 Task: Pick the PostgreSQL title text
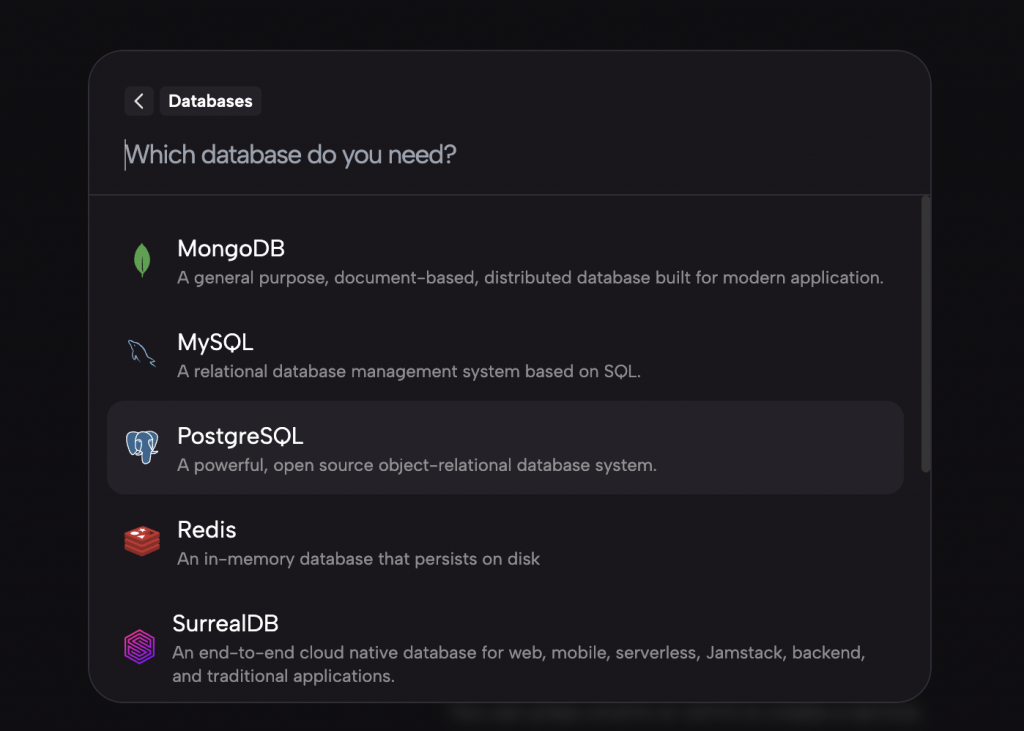[x=240, y=436]
